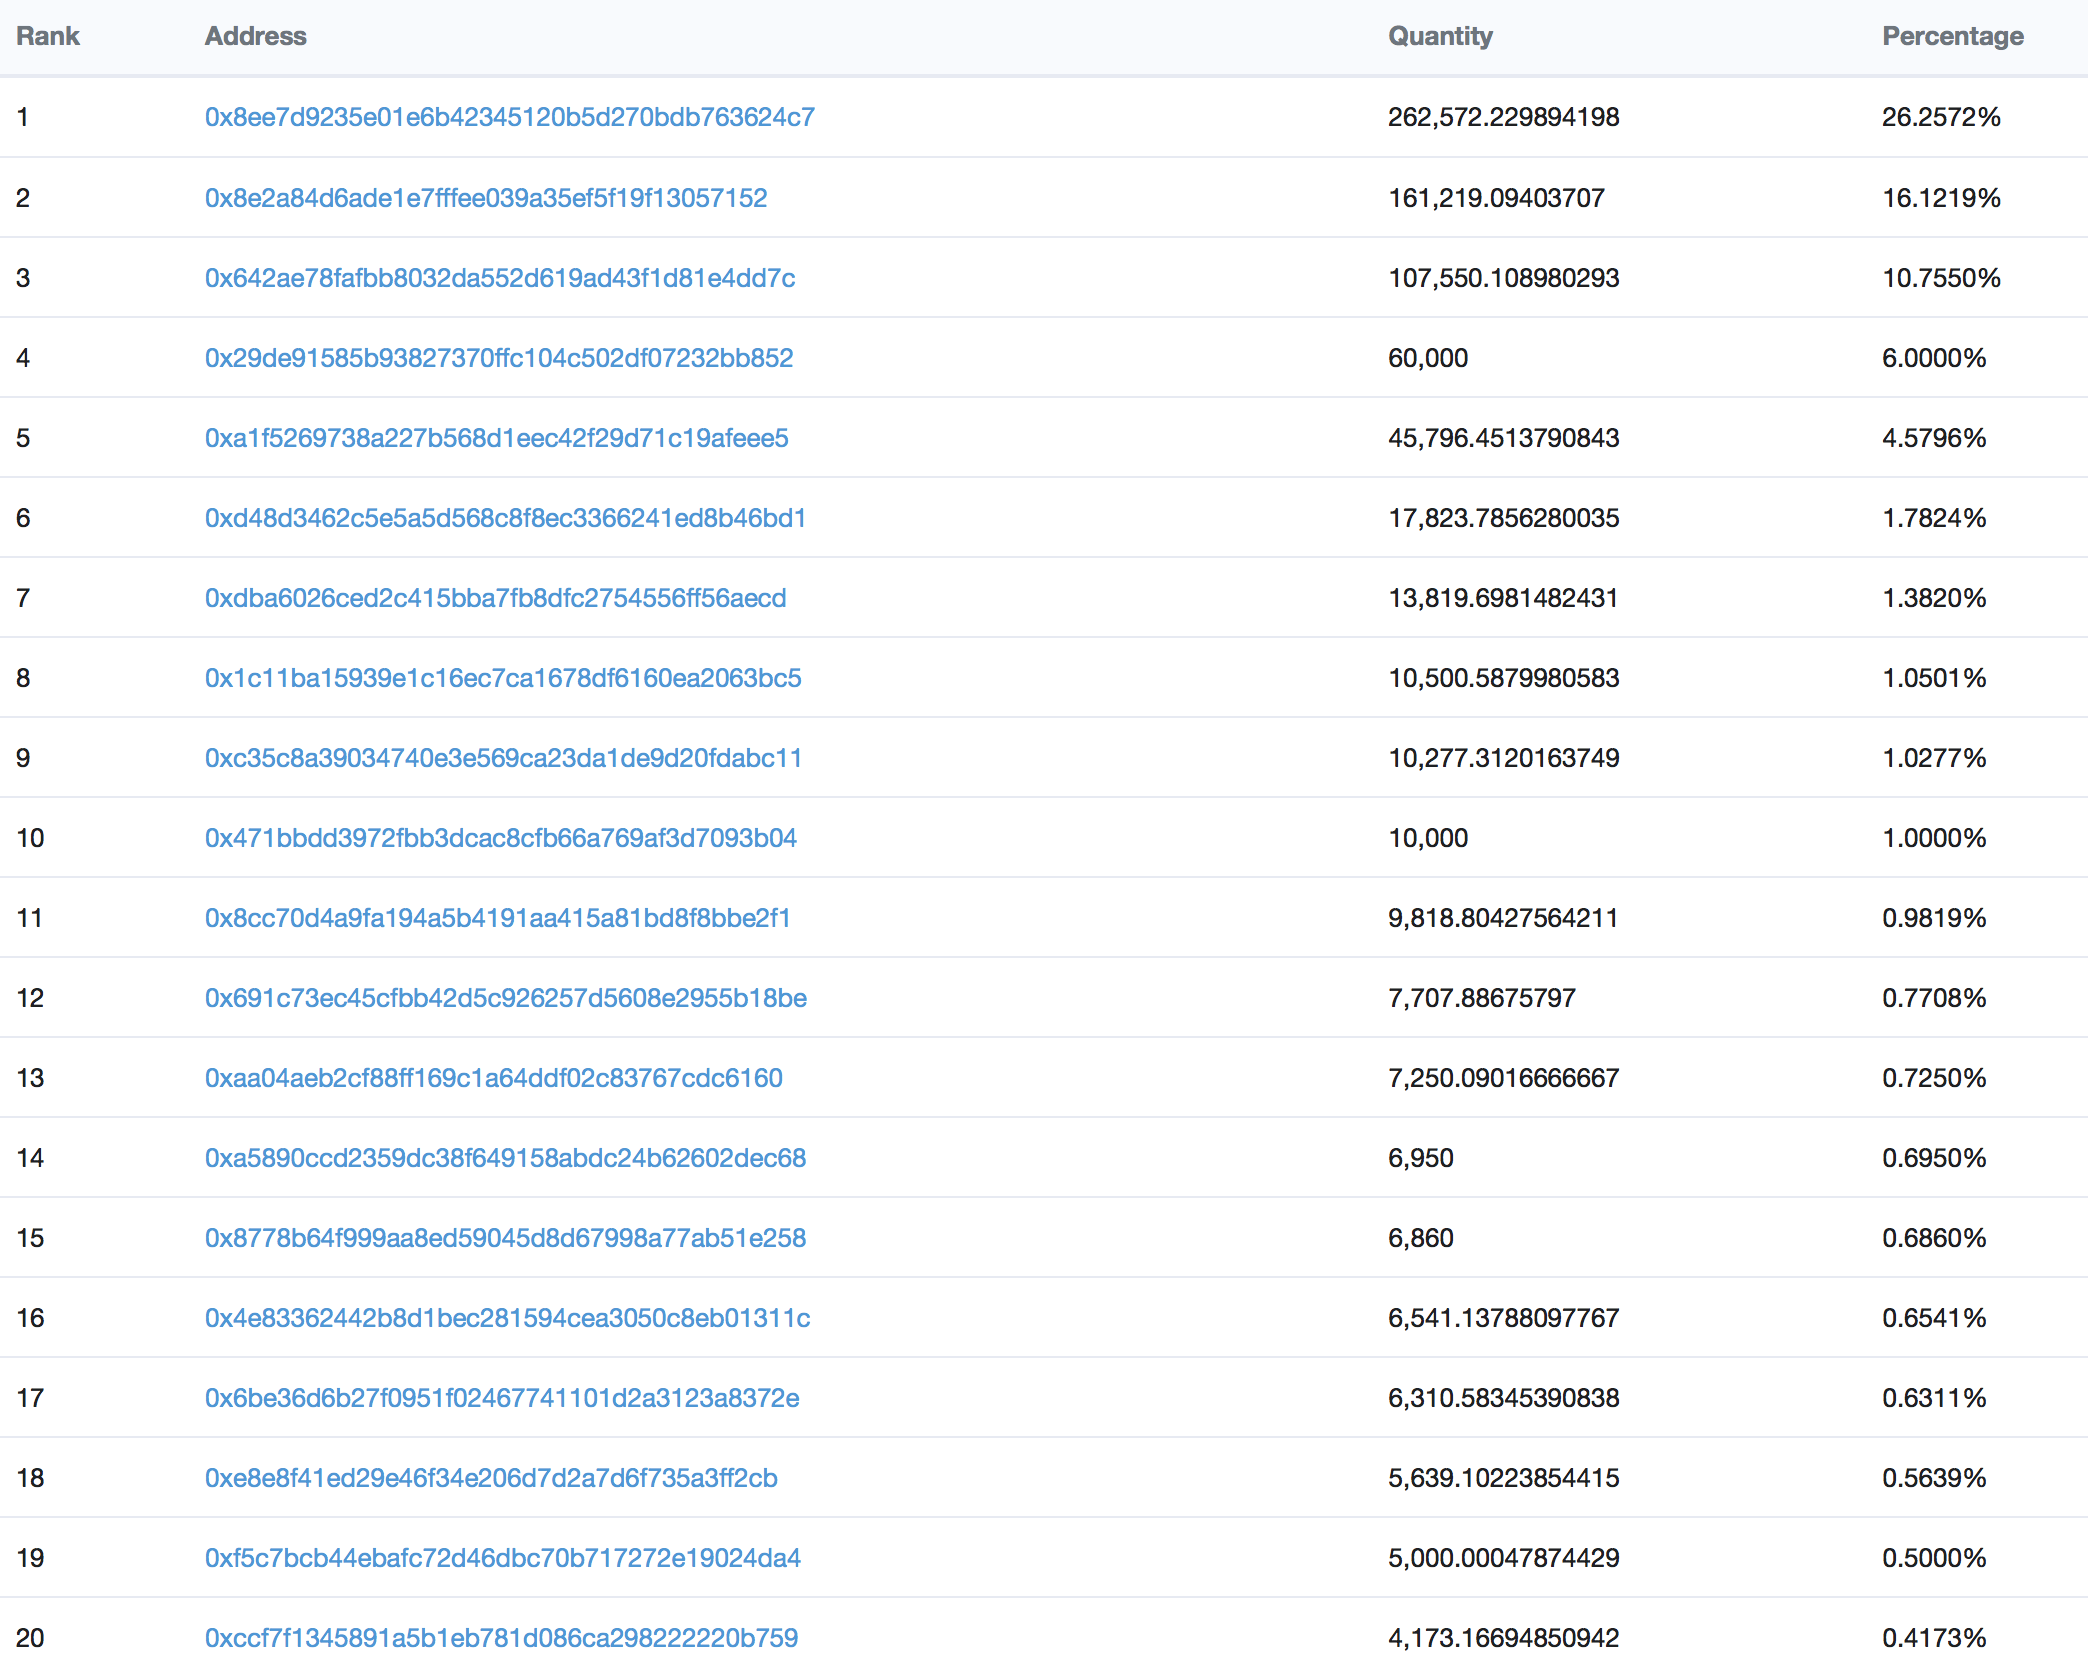The width and height of the screenshot is (2088, 1662).
Task: Open address 0xa1f5269738a227b568d1eec42f29d71c19afeee5
Action: (496, 438)
